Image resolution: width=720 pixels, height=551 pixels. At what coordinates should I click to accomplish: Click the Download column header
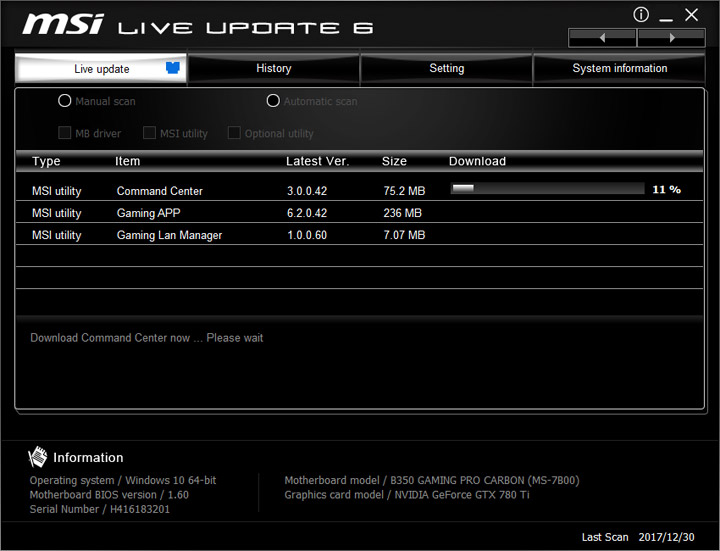click(478, 161)
